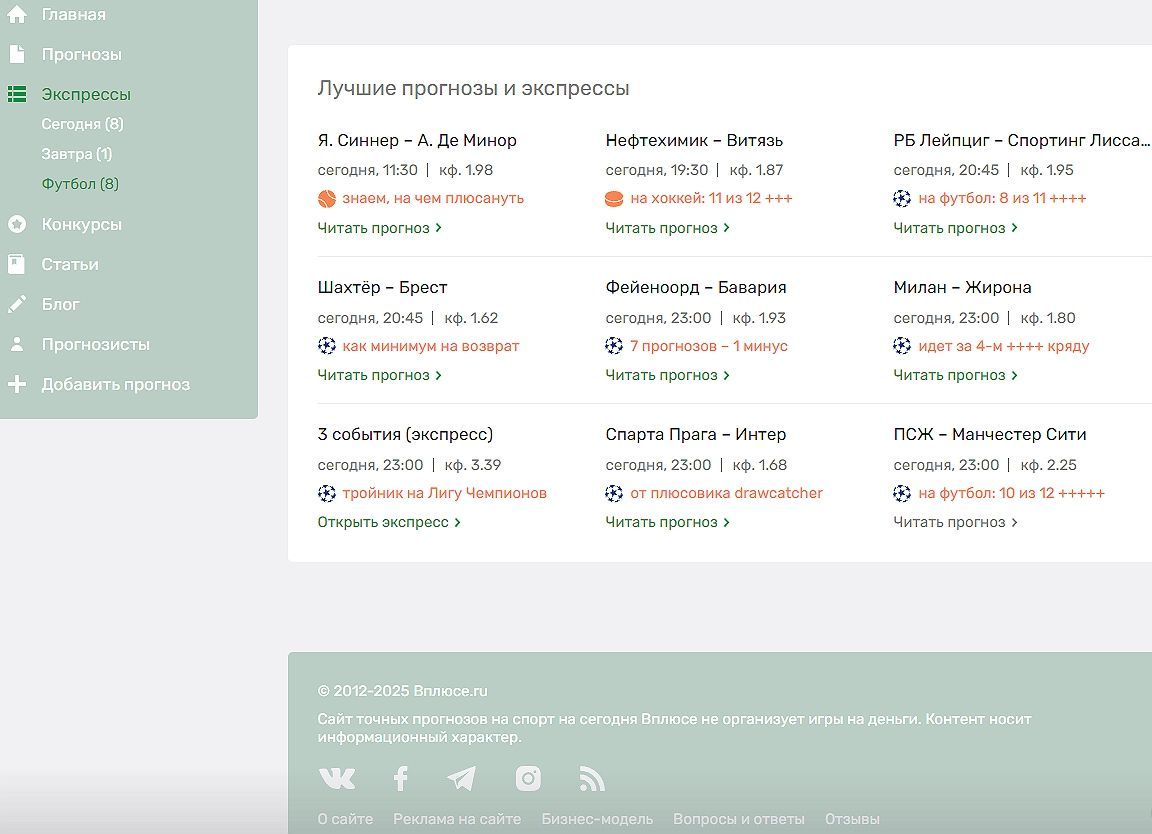The height and width of the screenshot is (834, 1152).
Task: Open the match title Фейеноорд – Бавария
Action: (x=696, y=287)
